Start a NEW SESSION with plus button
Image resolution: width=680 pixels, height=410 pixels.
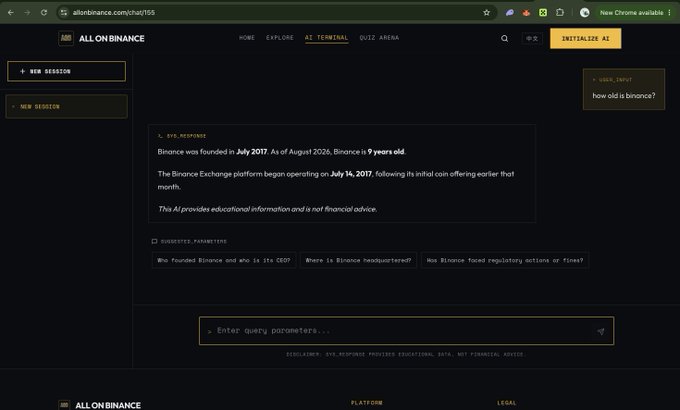66,71
